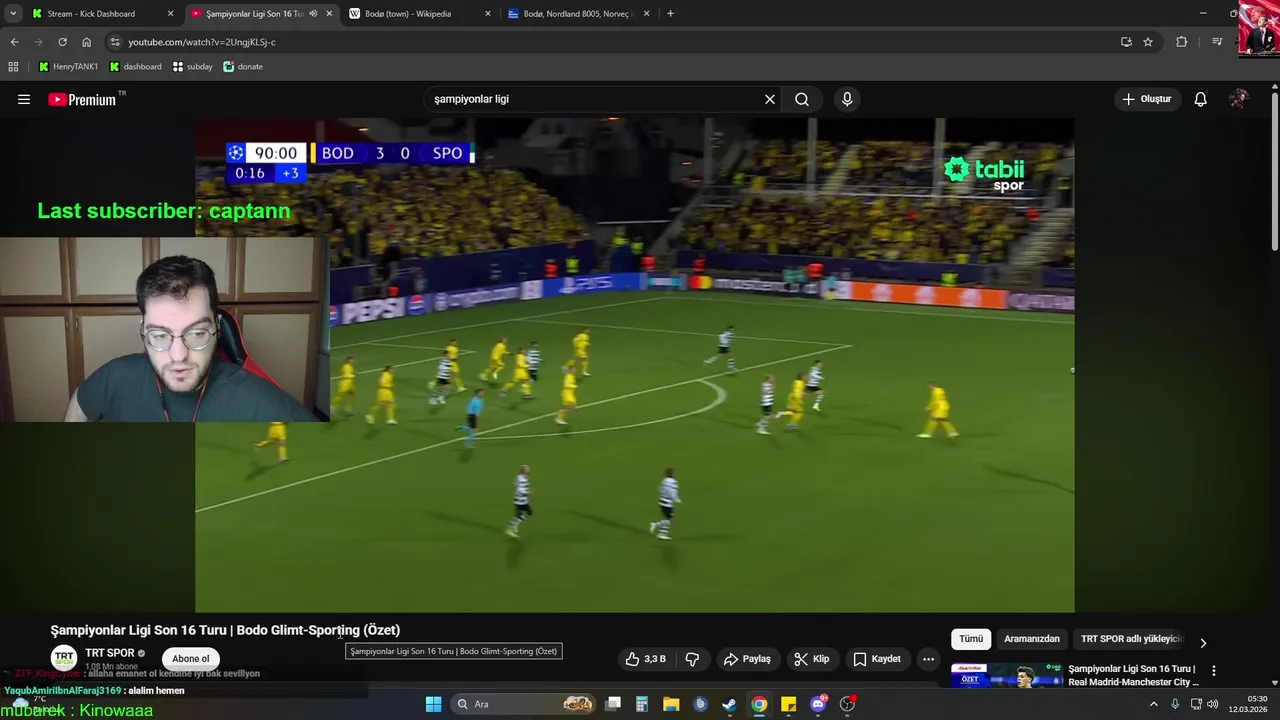This screenshot has height=720, width=1280.
Task: Go back in browser history
Action: (x=14, y=42)
